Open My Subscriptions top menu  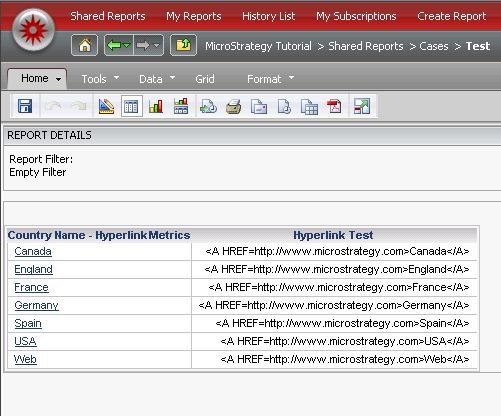point(356,16)
